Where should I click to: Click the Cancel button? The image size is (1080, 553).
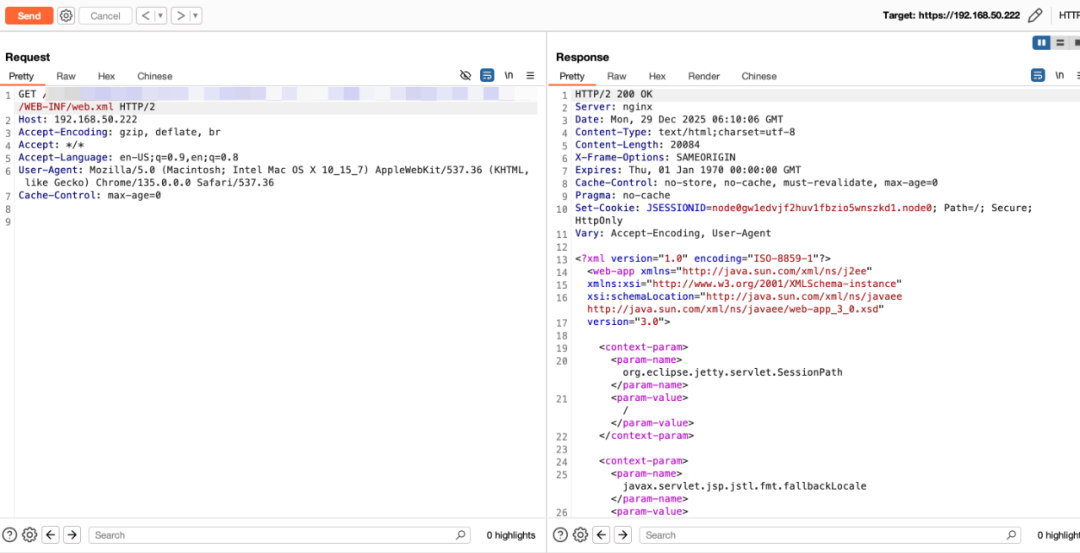click(x=105, y=16)
